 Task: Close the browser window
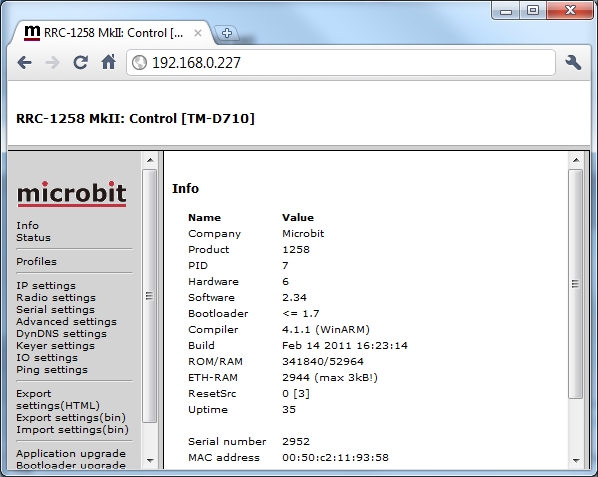click(570, 10)
